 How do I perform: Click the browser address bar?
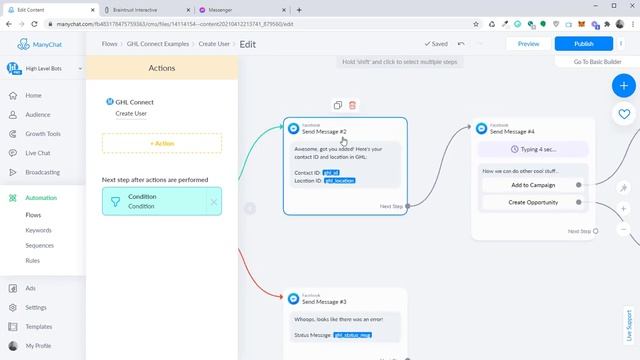pyautogui.click(x=261, y=24)
